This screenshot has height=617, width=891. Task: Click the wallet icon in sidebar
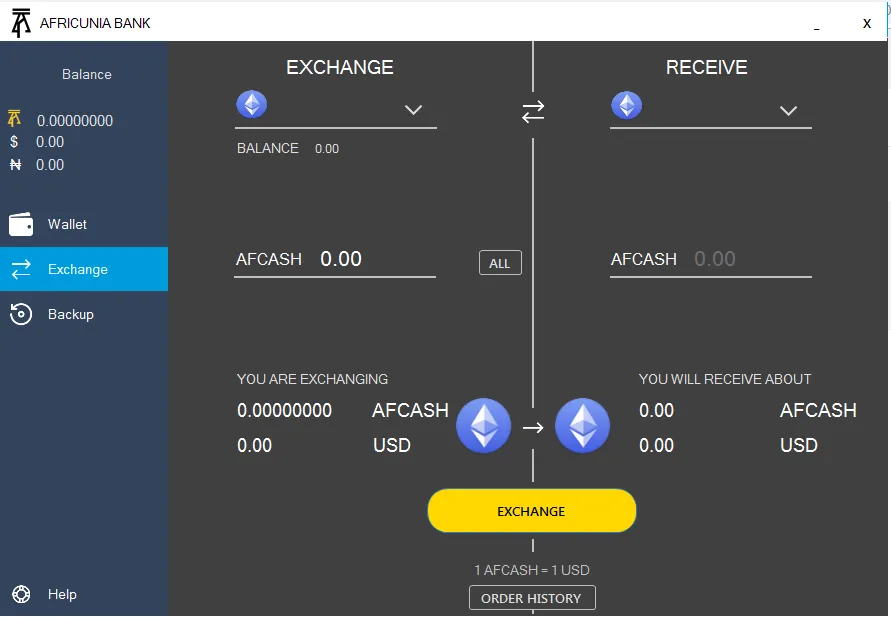tap(21, 224)
